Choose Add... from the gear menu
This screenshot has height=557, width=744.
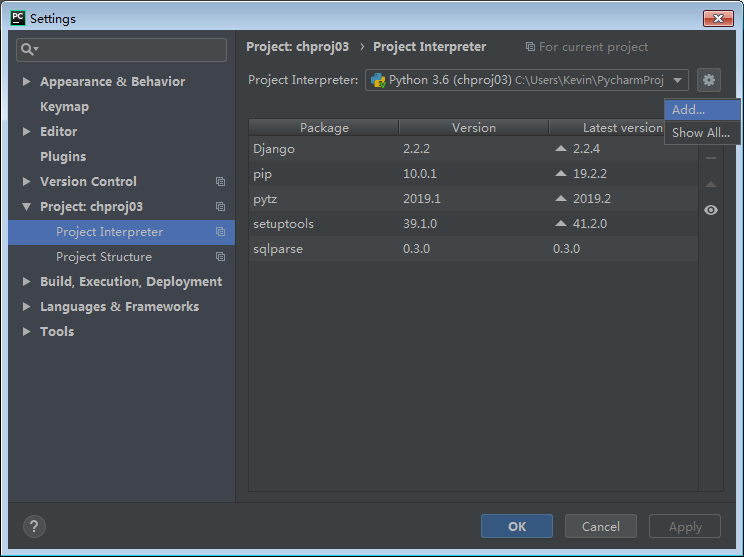pyautogui.click(x=689, y=110)
